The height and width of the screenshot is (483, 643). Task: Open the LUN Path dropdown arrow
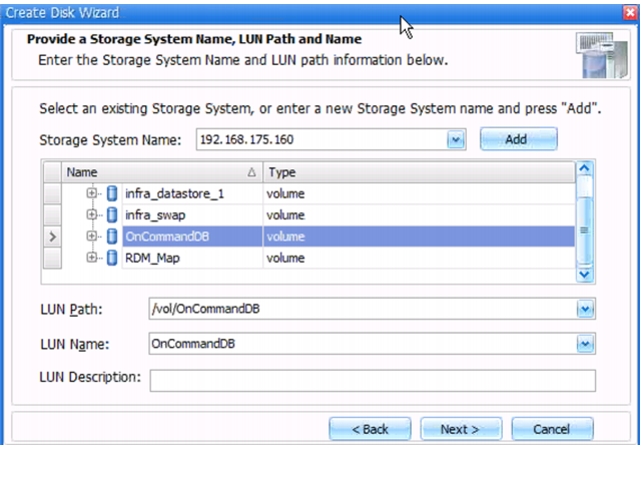pyautogui.click(x=585, y=309)
